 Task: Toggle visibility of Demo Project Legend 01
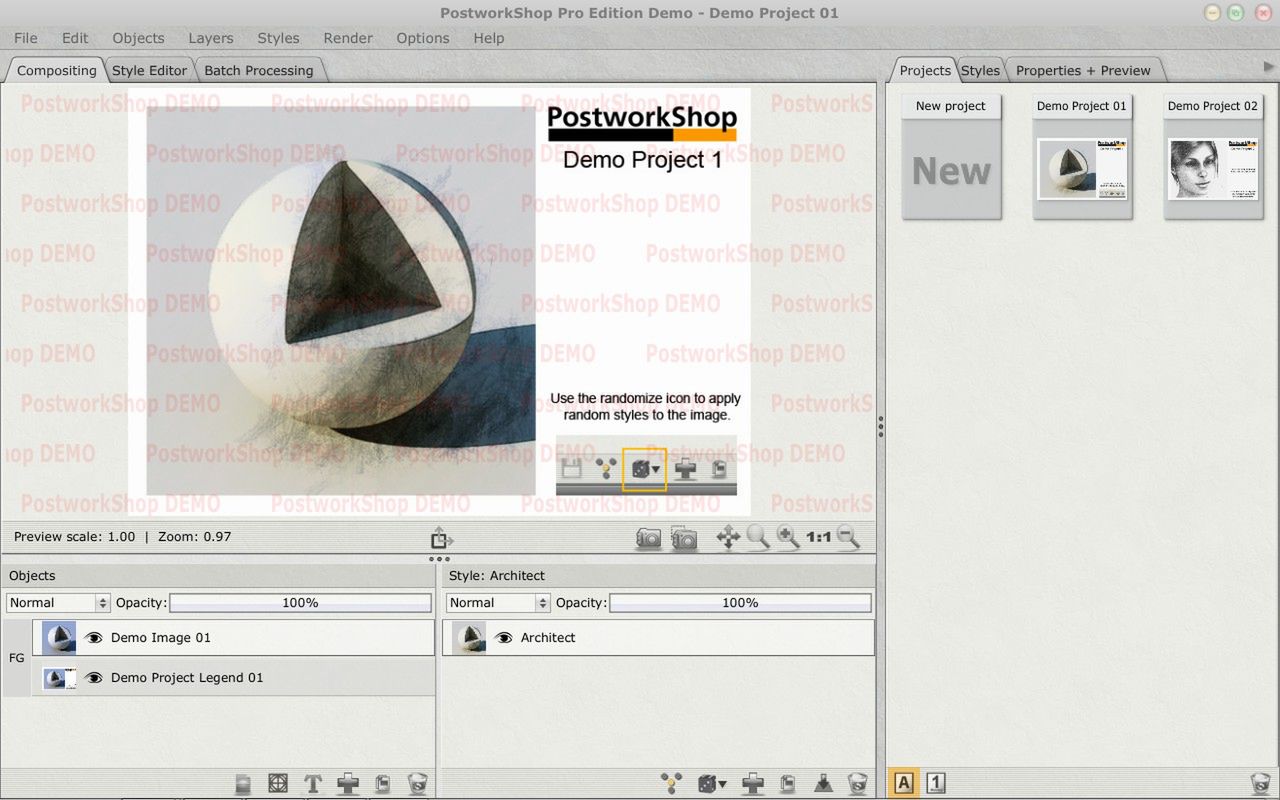pyautogui.click(x=94, y=678)
